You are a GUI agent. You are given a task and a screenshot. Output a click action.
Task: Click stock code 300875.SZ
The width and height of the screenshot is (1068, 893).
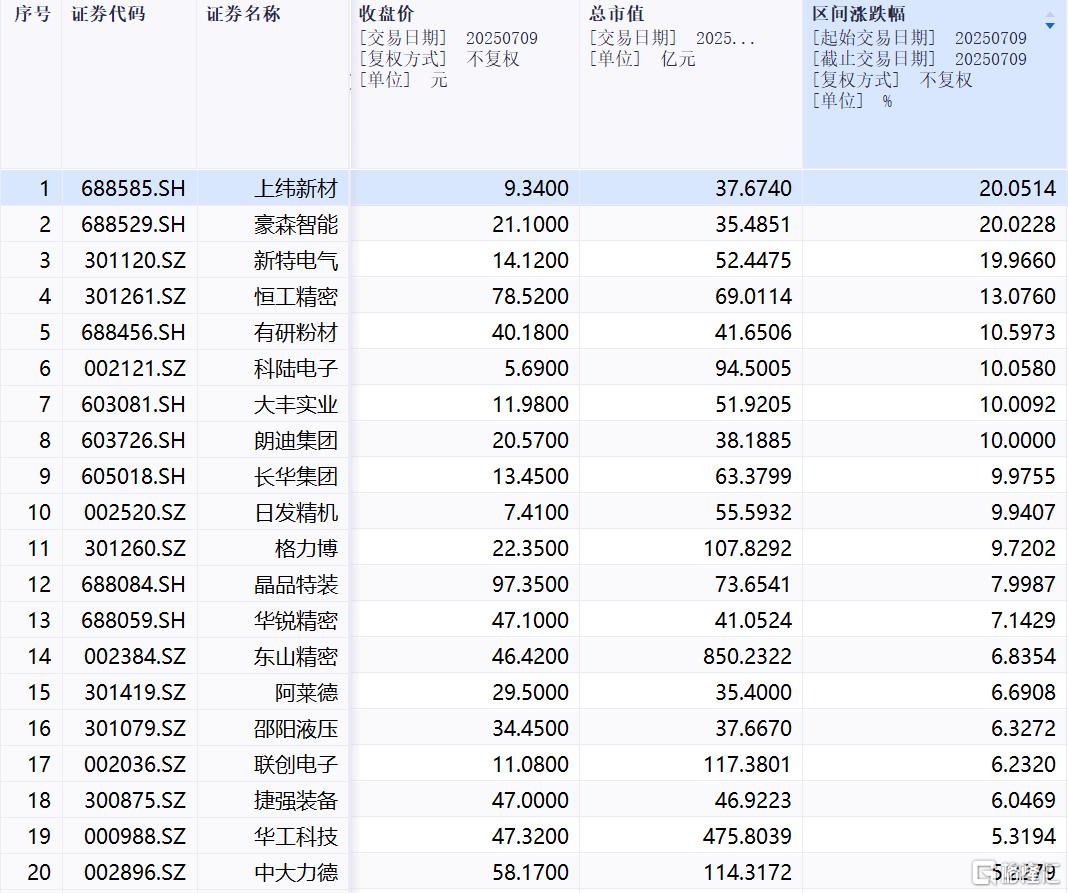point(135,800)
